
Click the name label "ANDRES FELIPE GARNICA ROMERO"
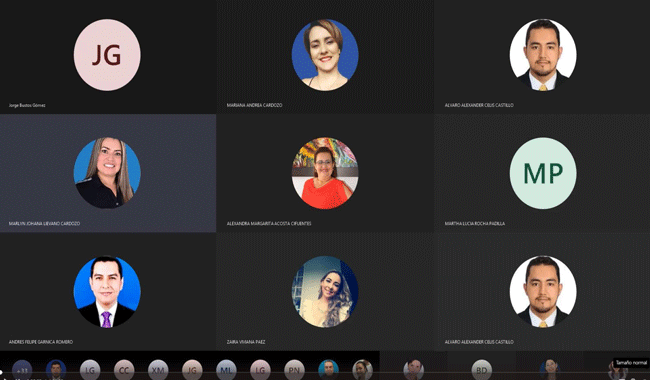pos(41,342)
